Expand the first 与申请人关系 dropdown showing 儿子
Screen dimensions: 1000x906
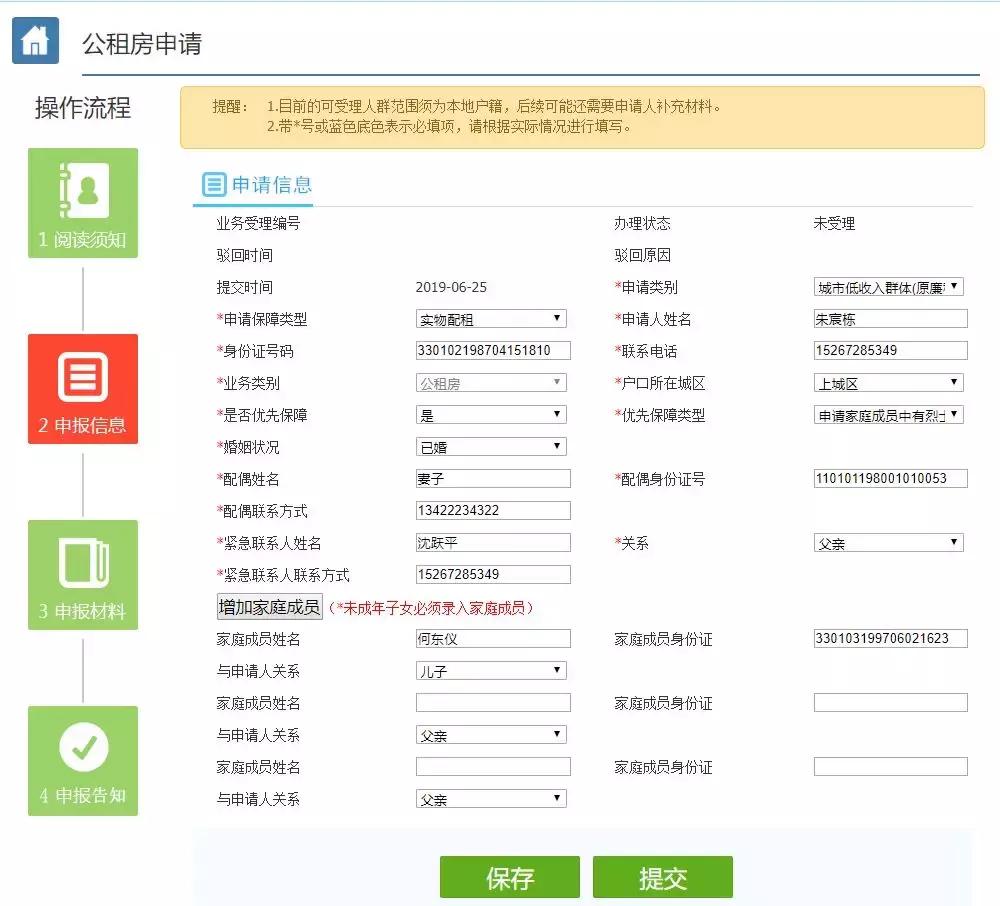tap(491, 670)
